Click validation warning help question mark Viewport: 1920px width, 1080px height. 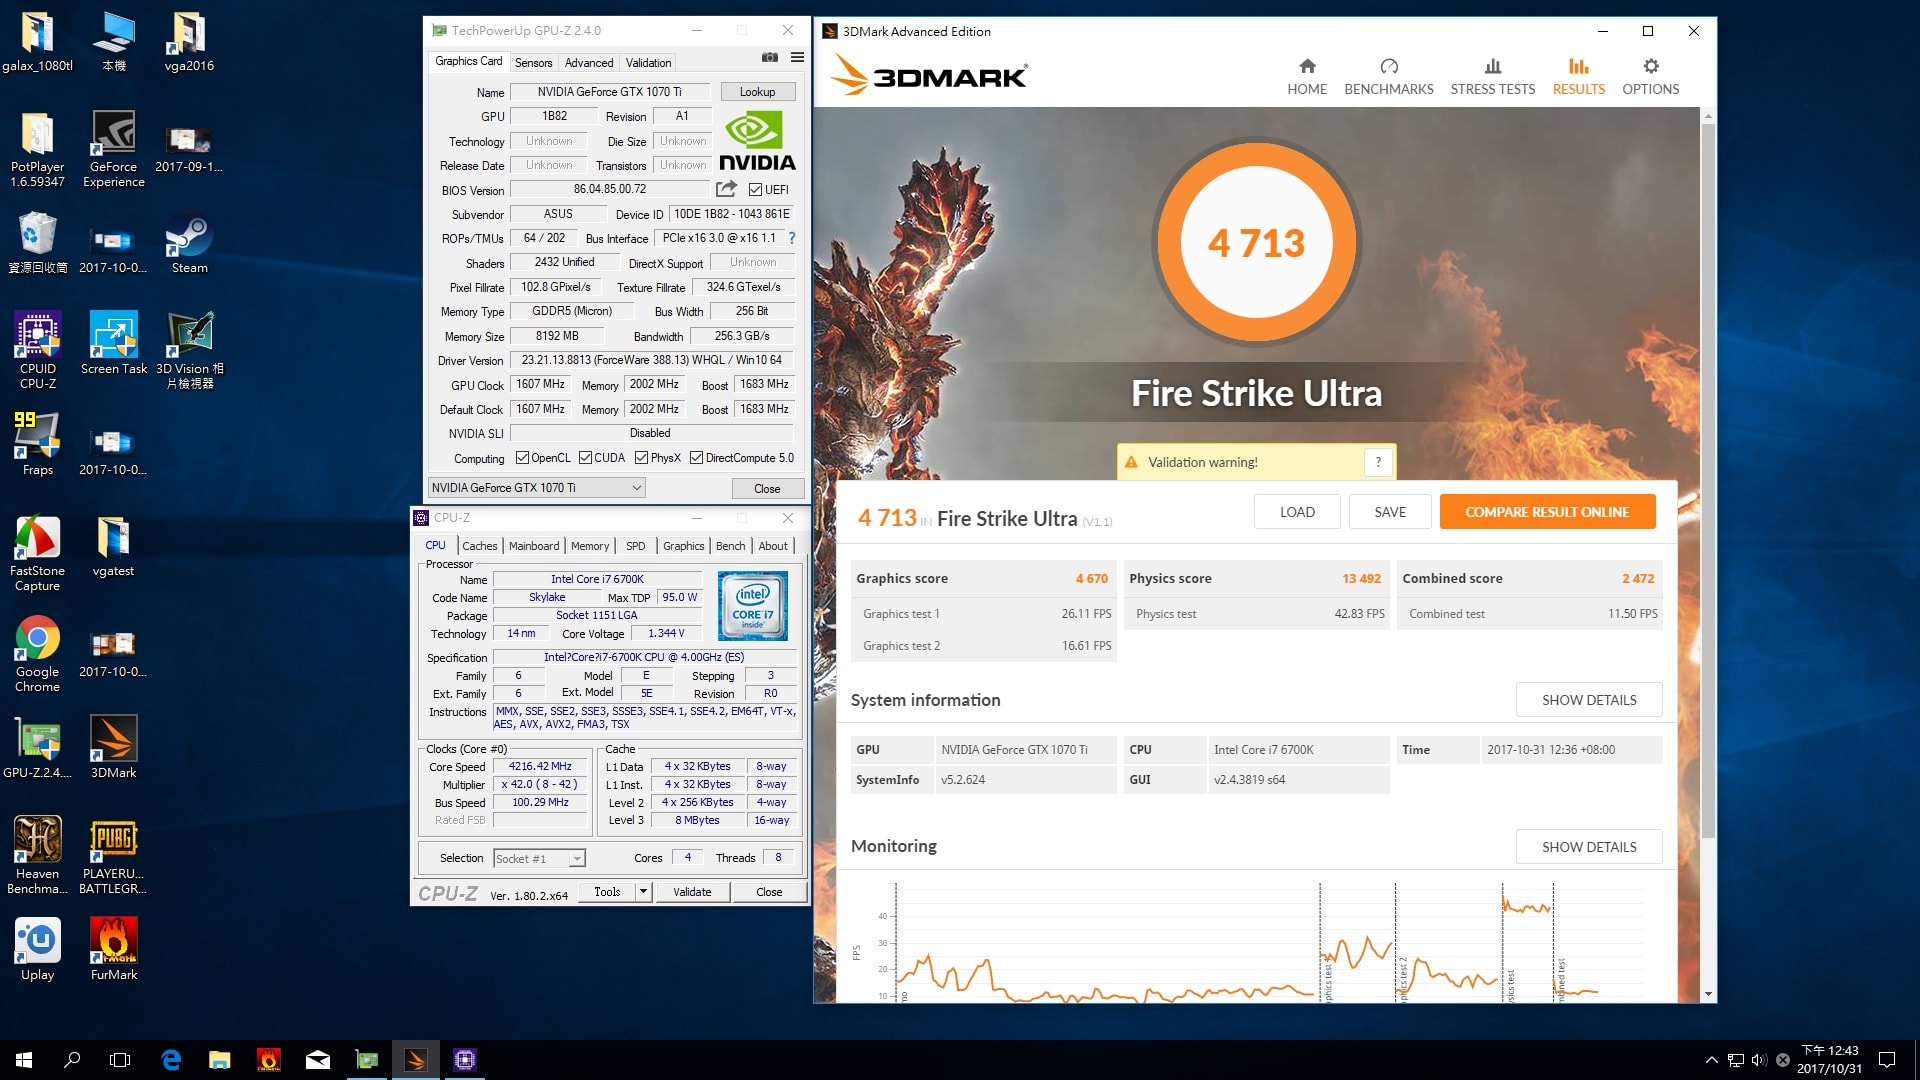click(1378, 462)
